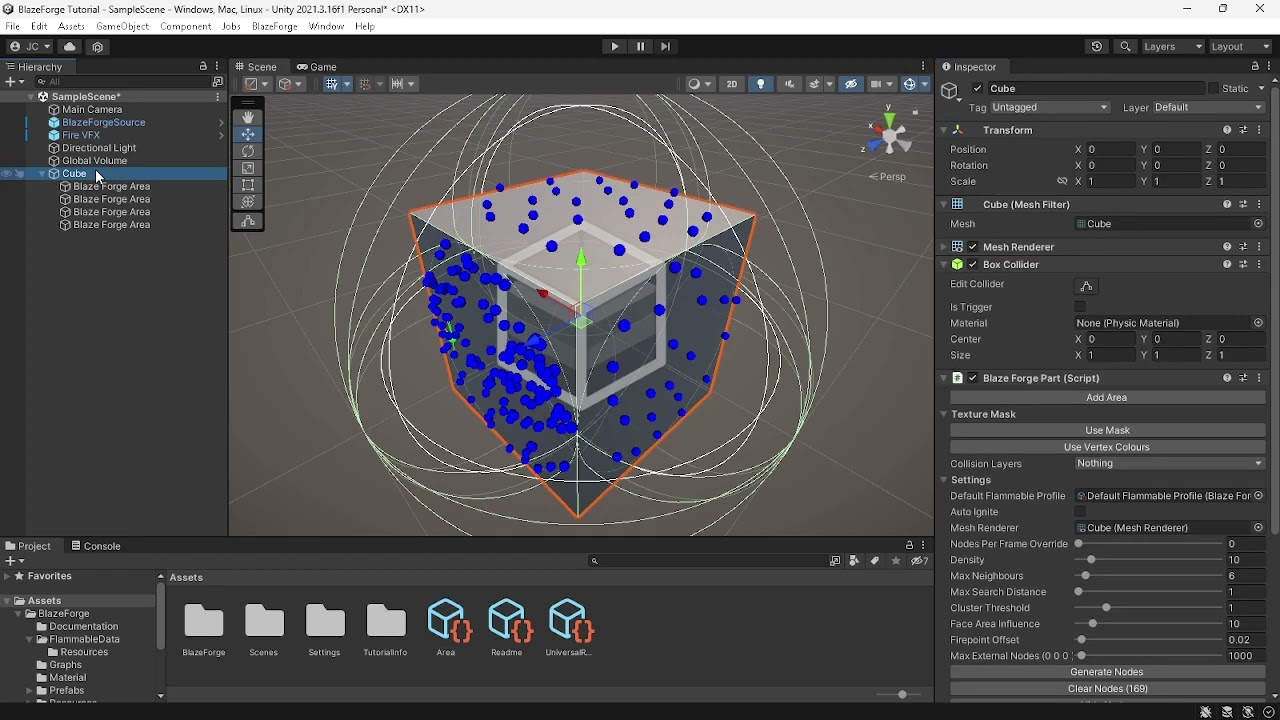Toggle the Is Trigger checkbox

tap(1080, 307)
